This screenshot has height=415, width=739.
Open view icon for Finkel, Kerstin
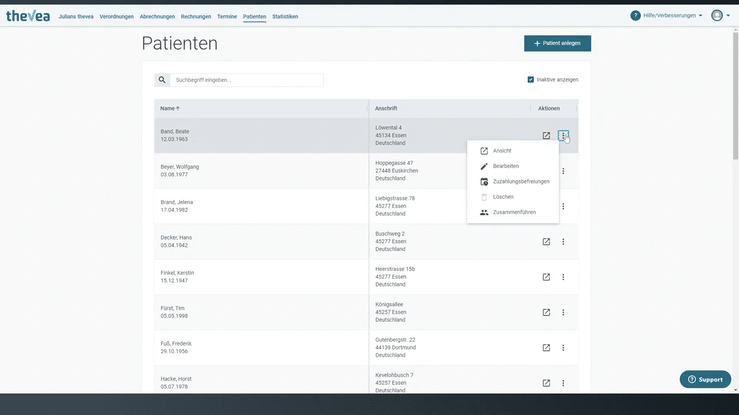(546, 277)
